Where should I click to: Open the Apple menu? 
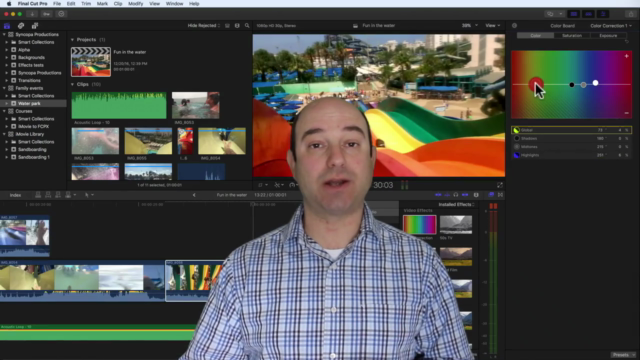9,4
